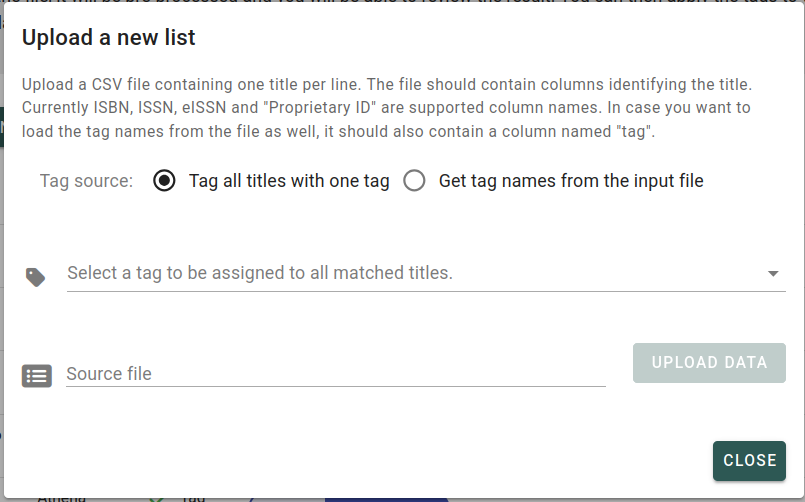Click the "Select a tag" placeholder text
Image resolution: width=805 pixels, height=502 pixels.
(x=260, y=273)
